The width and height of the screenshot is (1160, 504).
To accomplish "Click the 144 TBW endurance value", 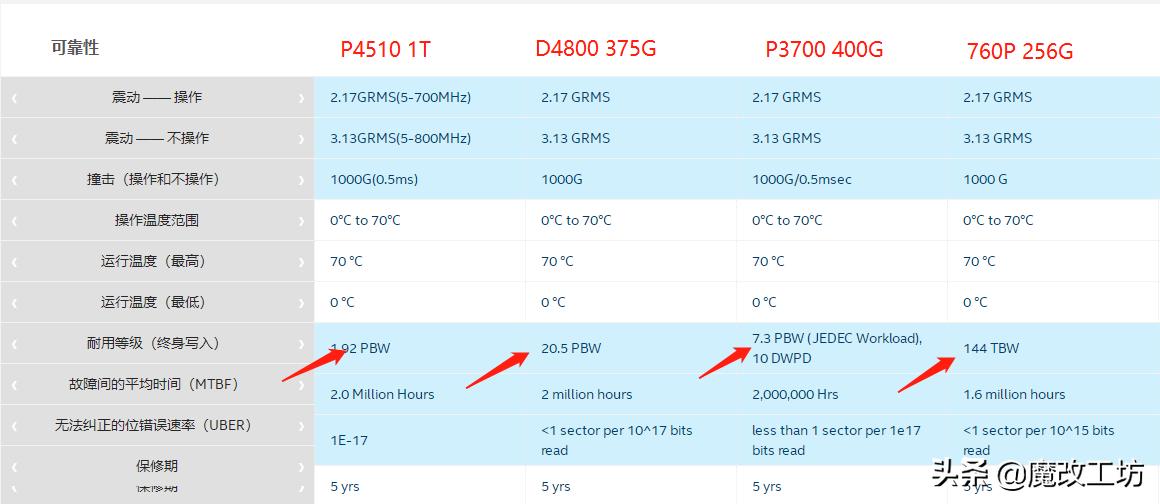I will pyautogui.click(x=991, y=348).
